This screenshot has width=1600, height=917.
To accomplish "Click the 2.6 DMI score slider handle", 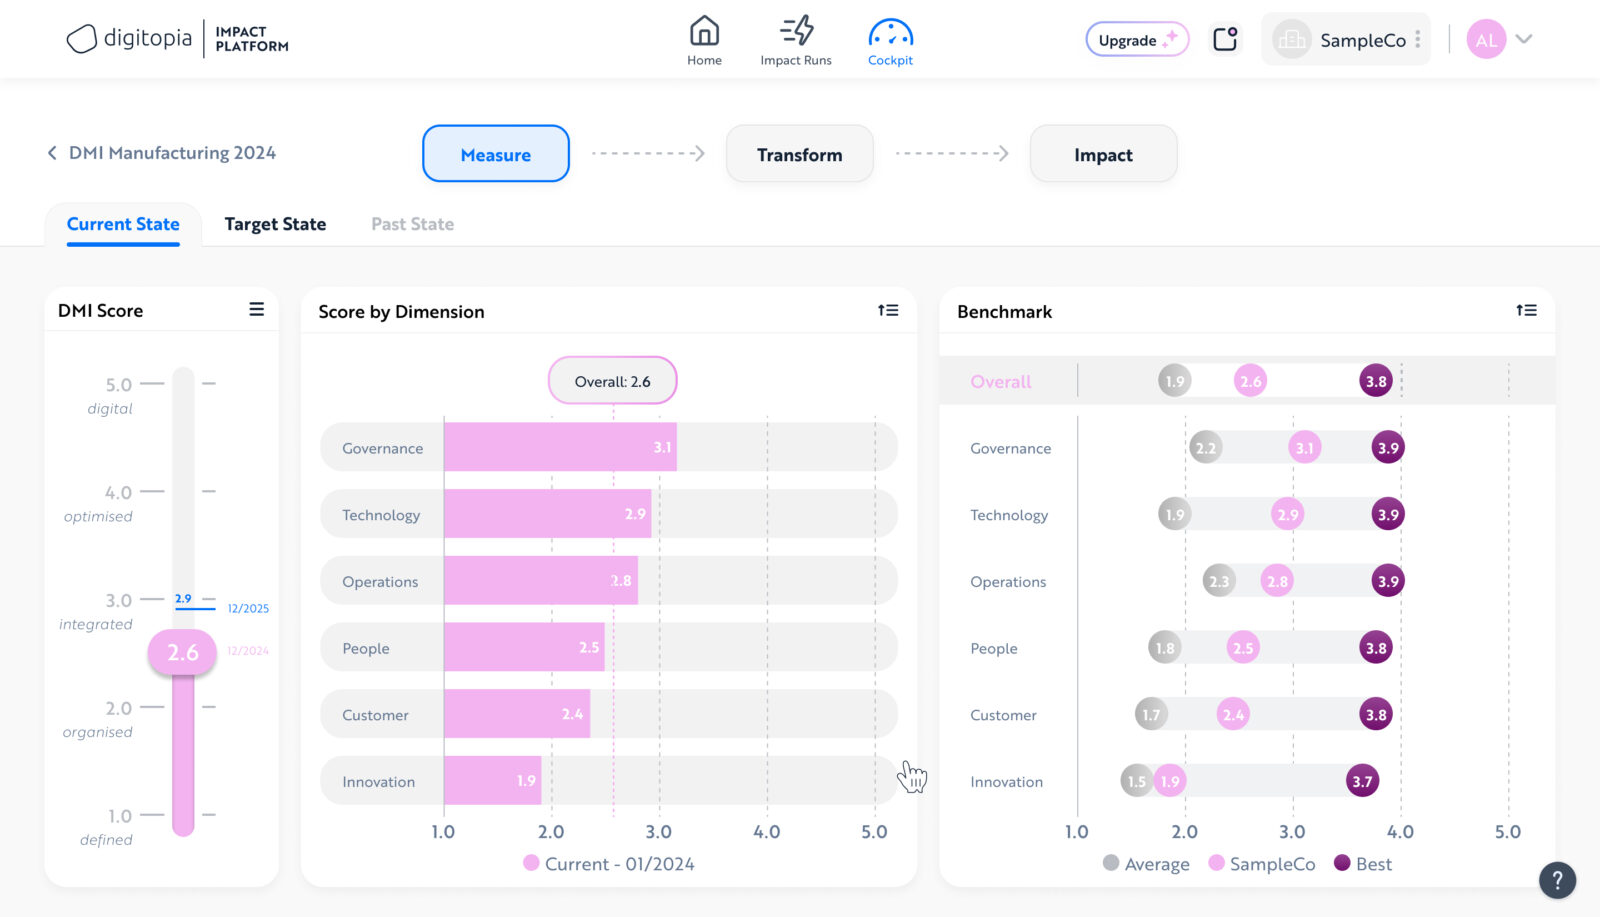I will pos(182,653).
